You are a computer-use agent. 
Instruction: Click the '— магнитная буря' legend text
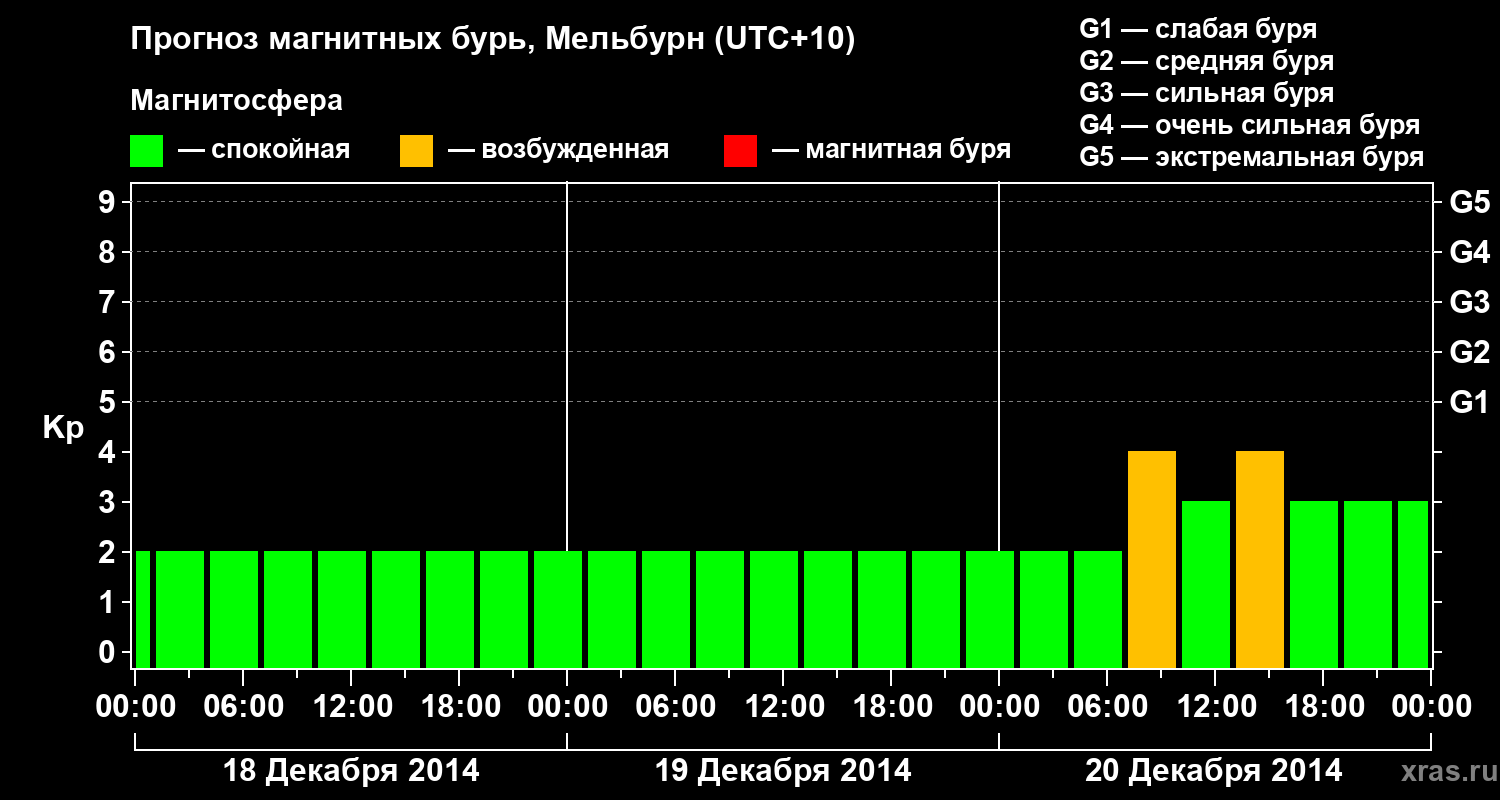pos(892,151)
